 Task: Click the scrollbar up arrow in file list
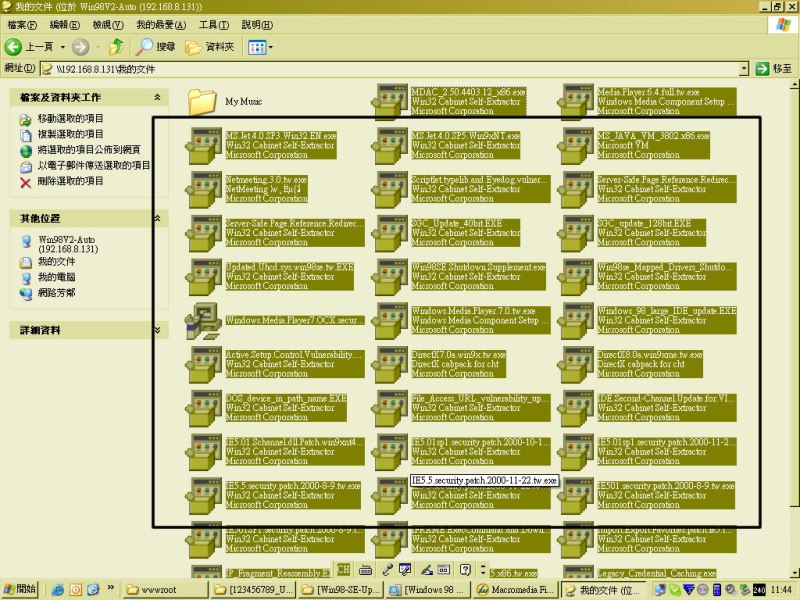tap(795, 84)
